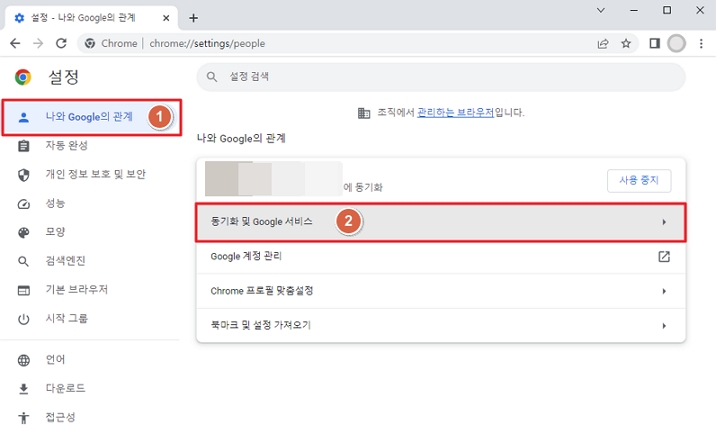Select 나와 Google의 관계 in sidebar
The height and width of the screenshot is (434, 716).
(91, 117)
